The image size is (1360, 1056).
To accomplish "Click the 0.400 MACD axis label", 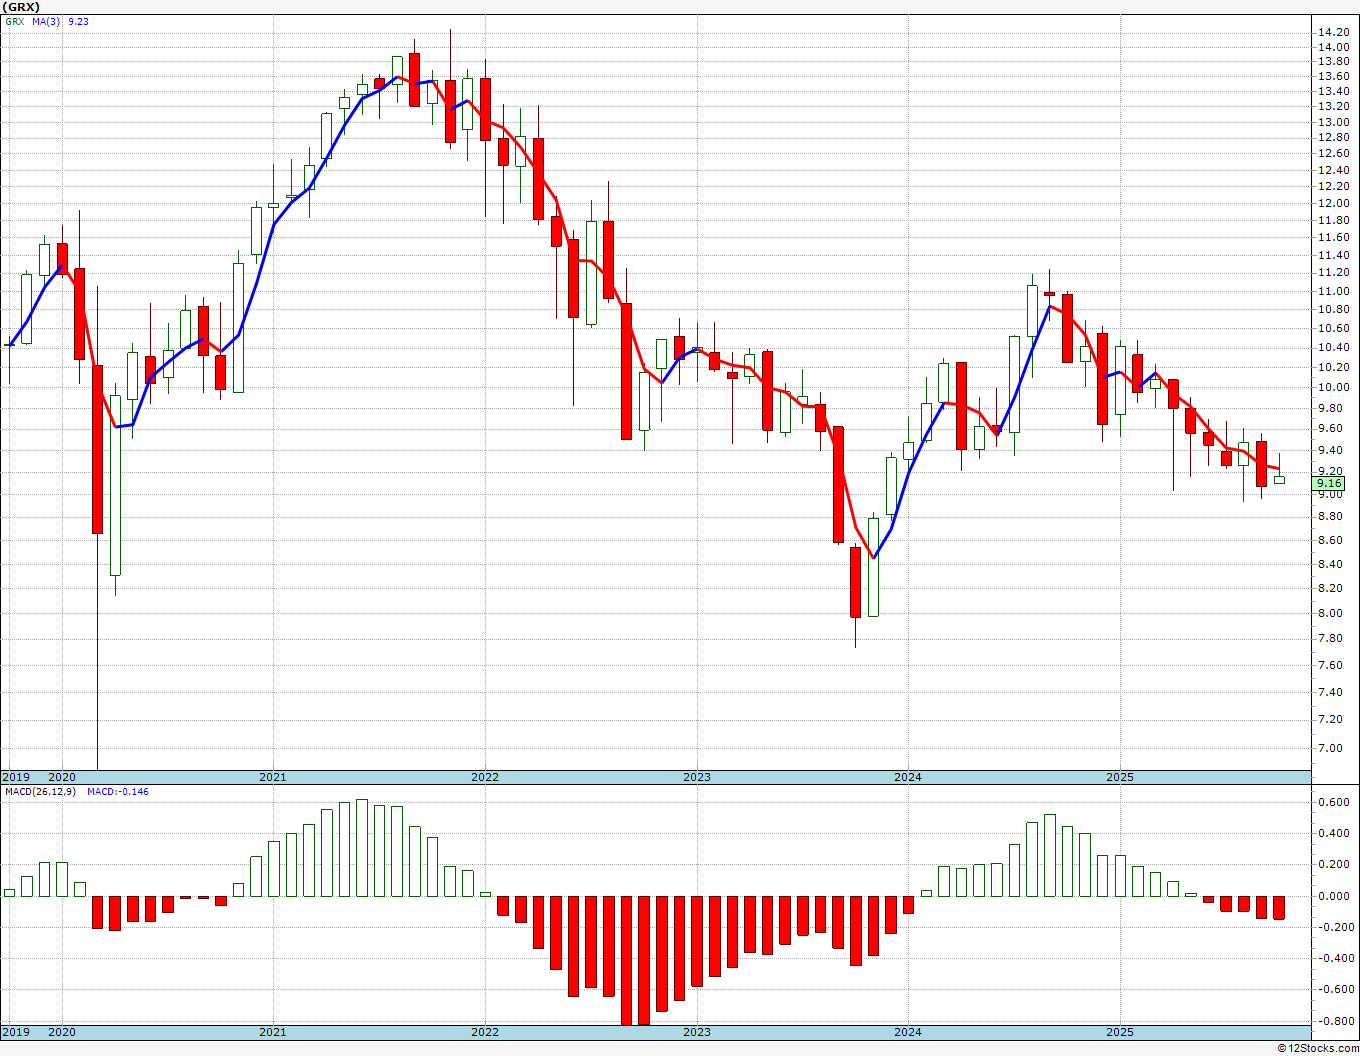I will click(x=1332, y=833).
